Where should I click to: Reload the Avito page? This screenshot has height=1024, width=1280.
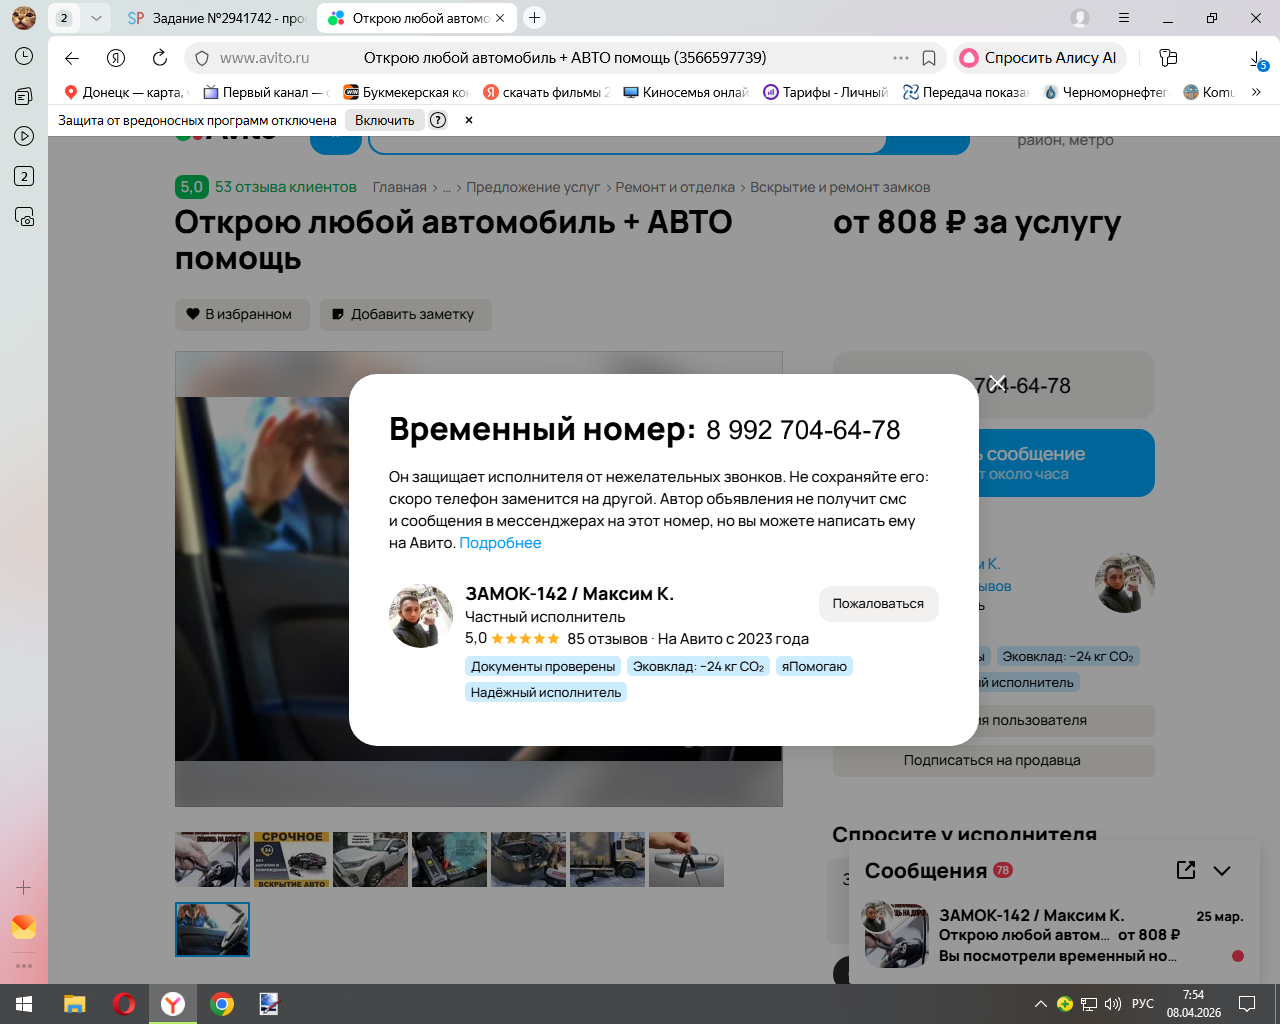tap(160, 58)
